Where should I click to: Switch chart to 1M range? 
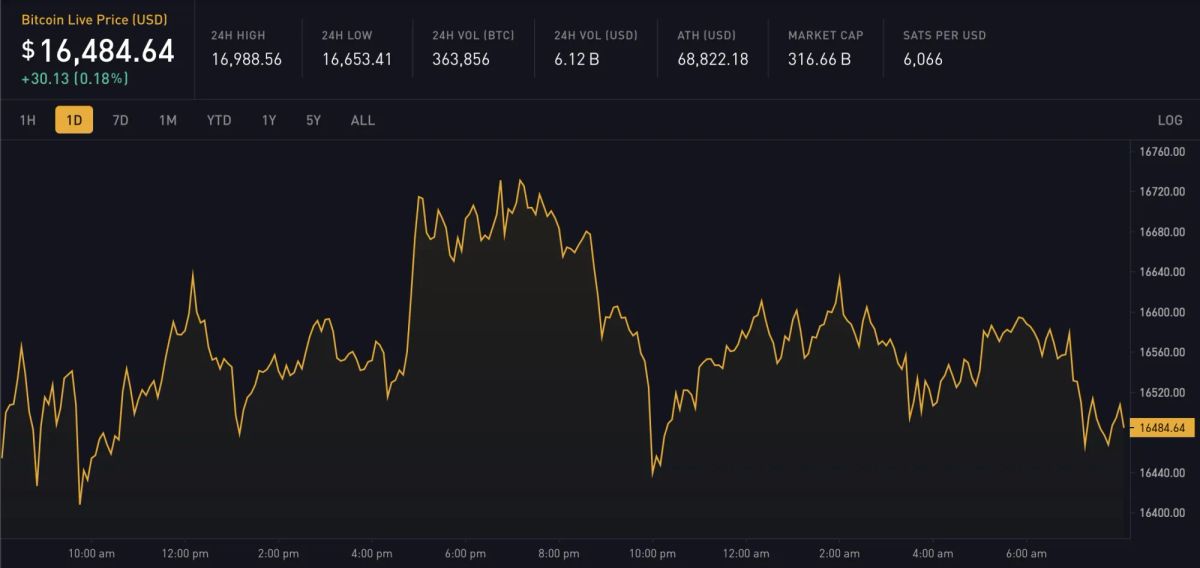(168, 120)
